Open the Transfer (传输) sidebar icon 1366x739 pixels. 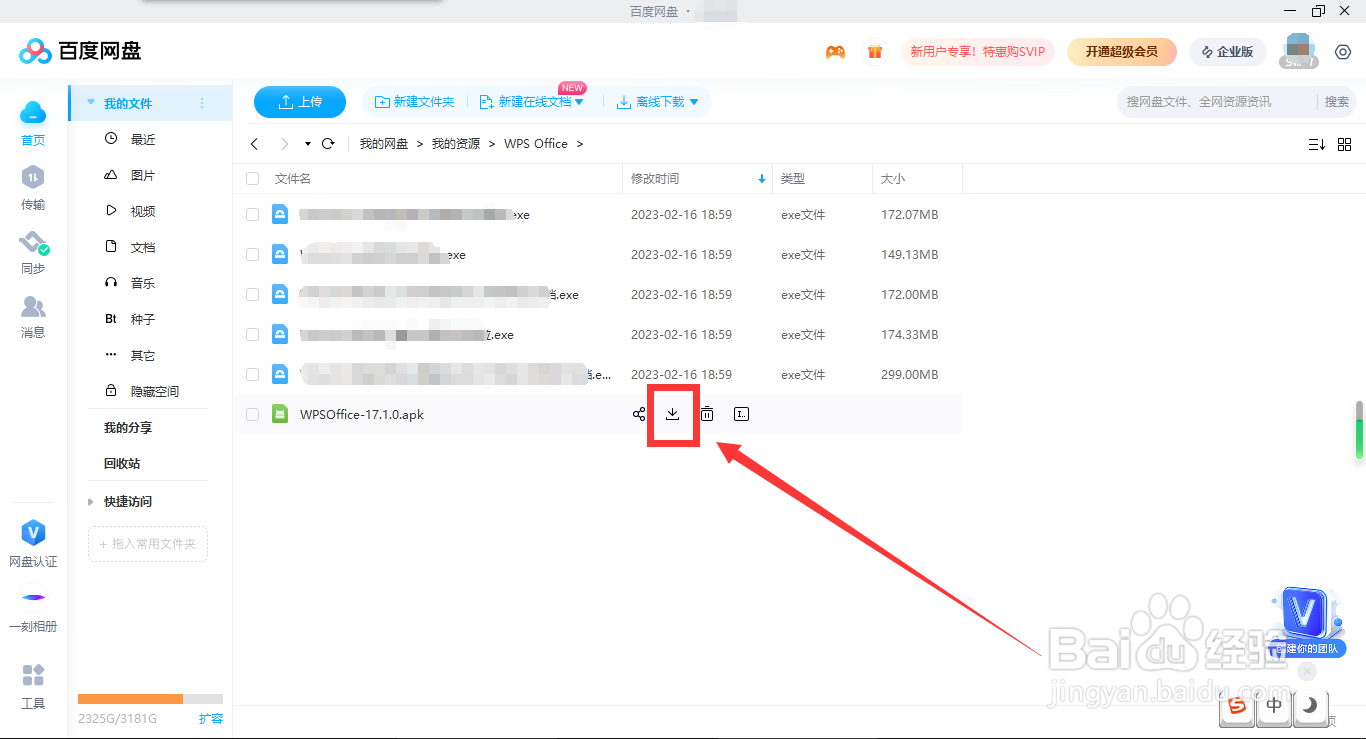33,177
